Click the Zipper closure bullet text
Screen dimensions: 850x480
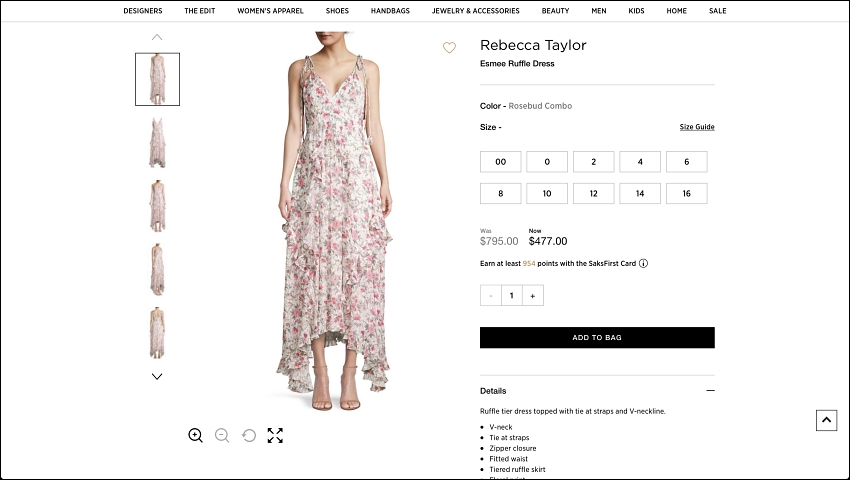click(513, 449)
